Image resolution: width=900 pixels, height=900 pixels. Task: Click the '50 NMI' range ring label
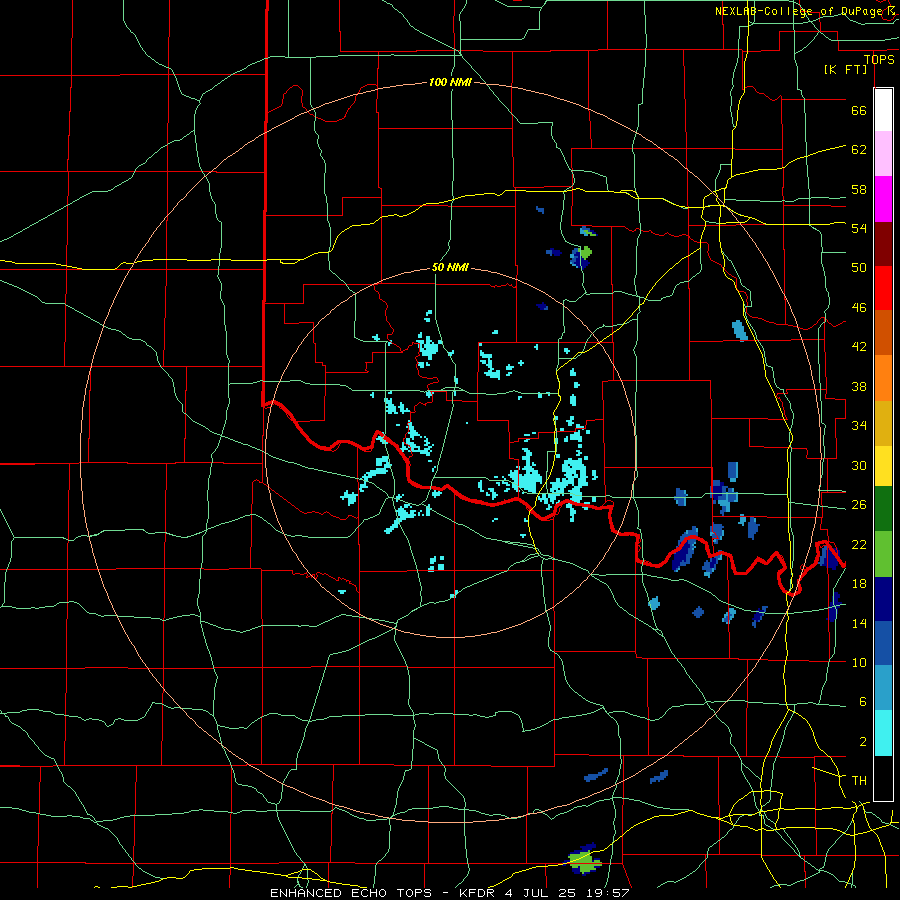[450, 267]
